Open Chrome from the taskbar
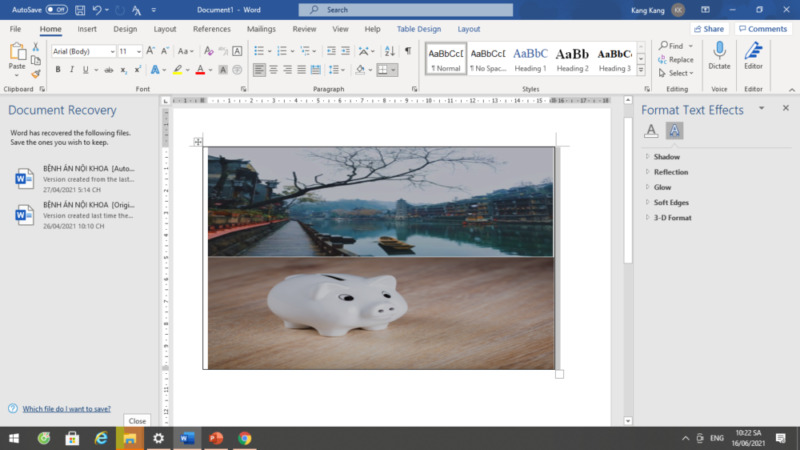 pos(244,438)
